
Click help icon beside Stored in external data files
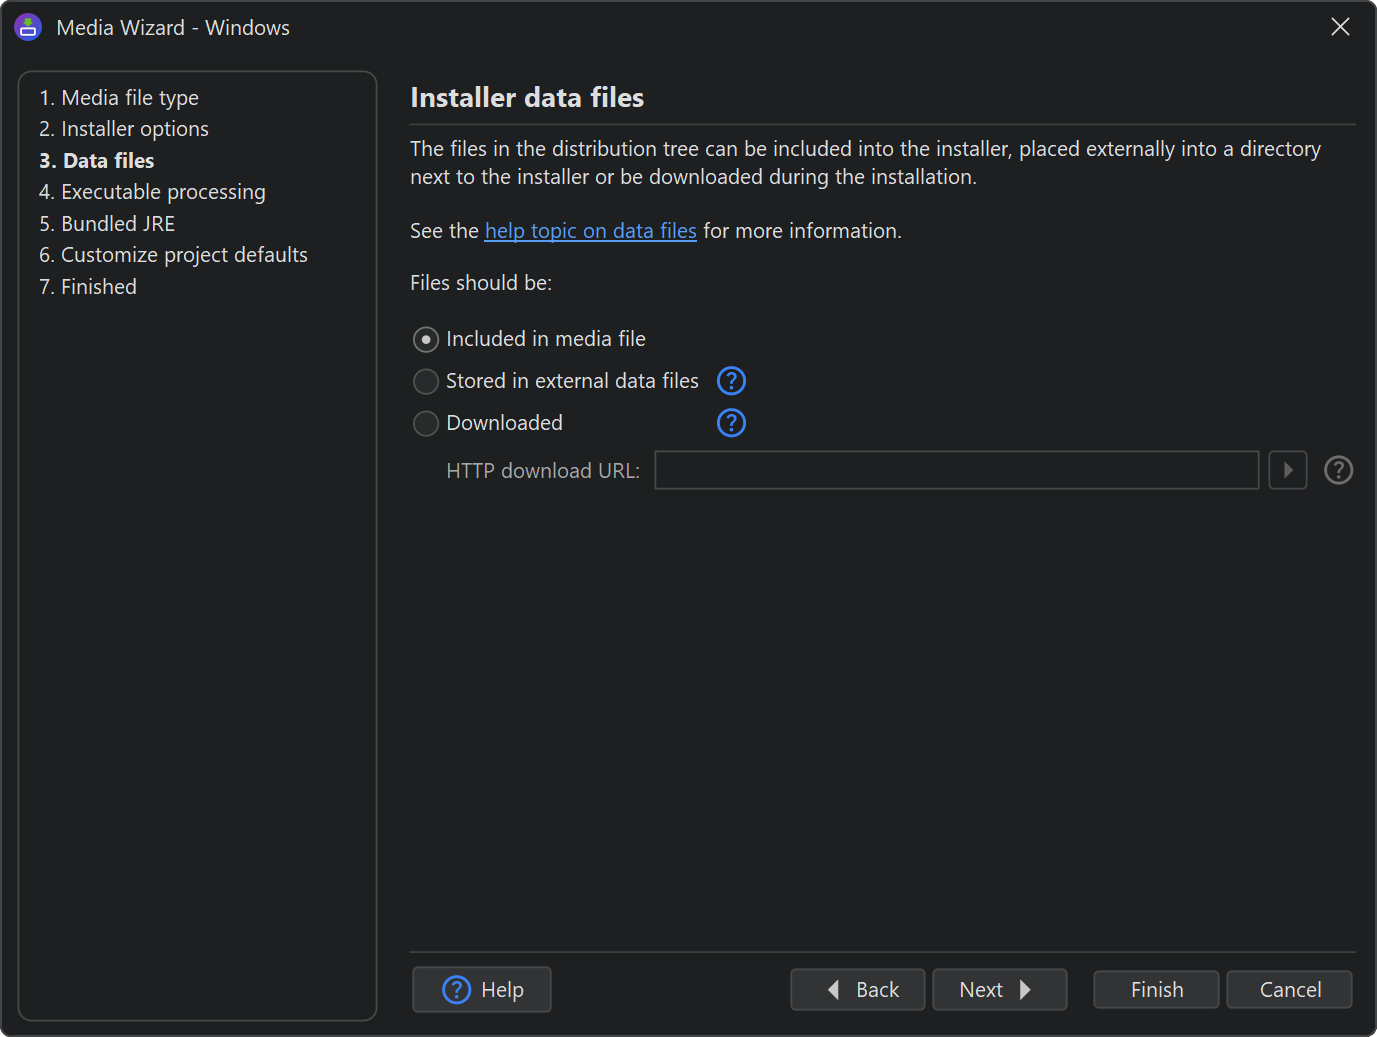(732, 381)
